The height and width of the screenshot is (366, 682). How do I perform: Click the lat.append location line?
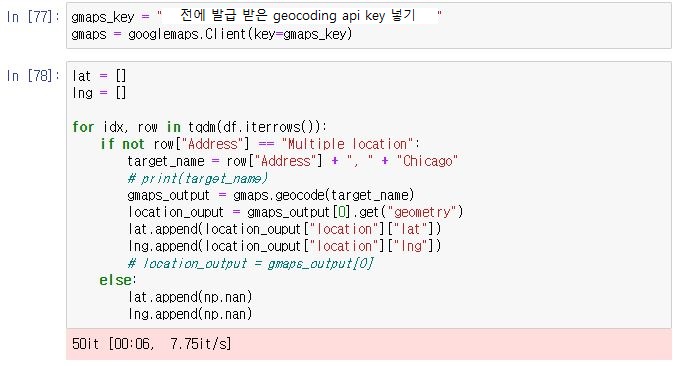[285, 228]
